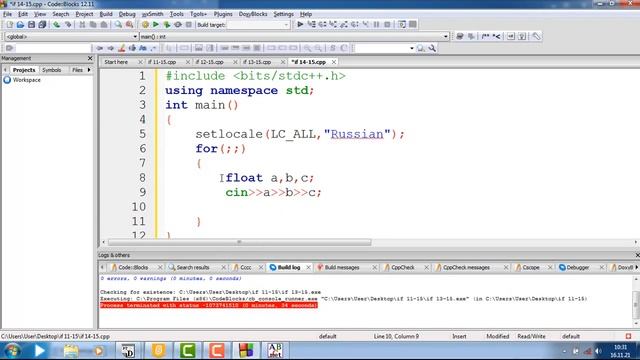This screenshot has height=360, width=640.
Task: Click the Open file folder icon
Action: (x=20, y=24)
